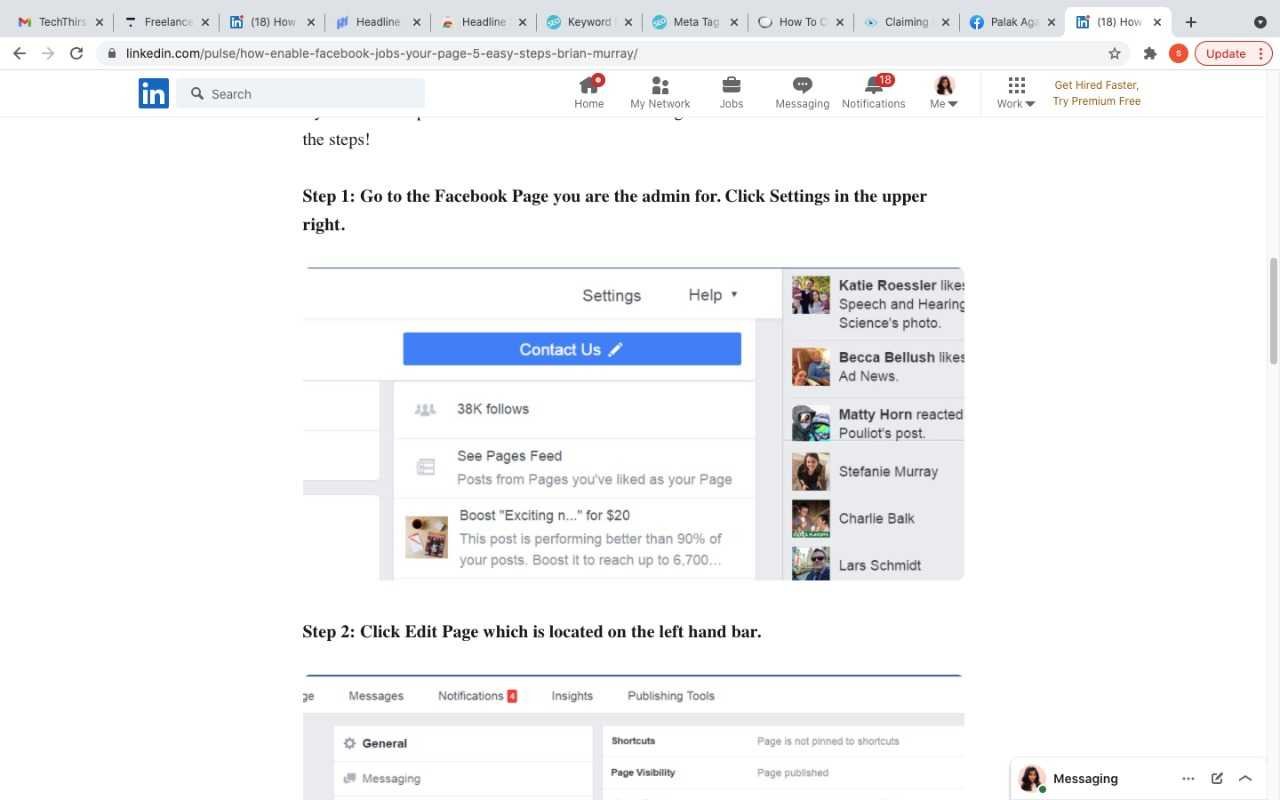This screenshot has width=1280, height=800.
Task: Open the Step 1 Facebook Settings screenshot image
Action: (x=633, y=424)
